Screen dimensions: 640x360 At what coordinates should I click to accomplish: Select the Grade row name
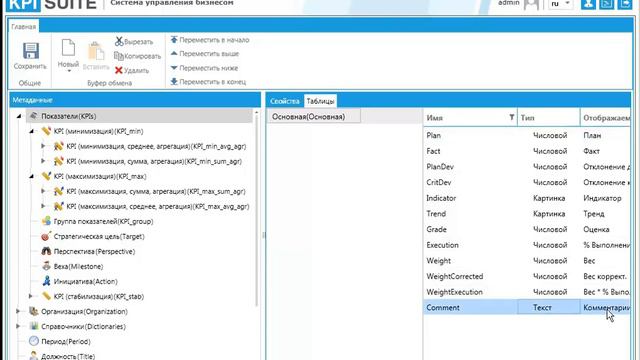(436, 229)
